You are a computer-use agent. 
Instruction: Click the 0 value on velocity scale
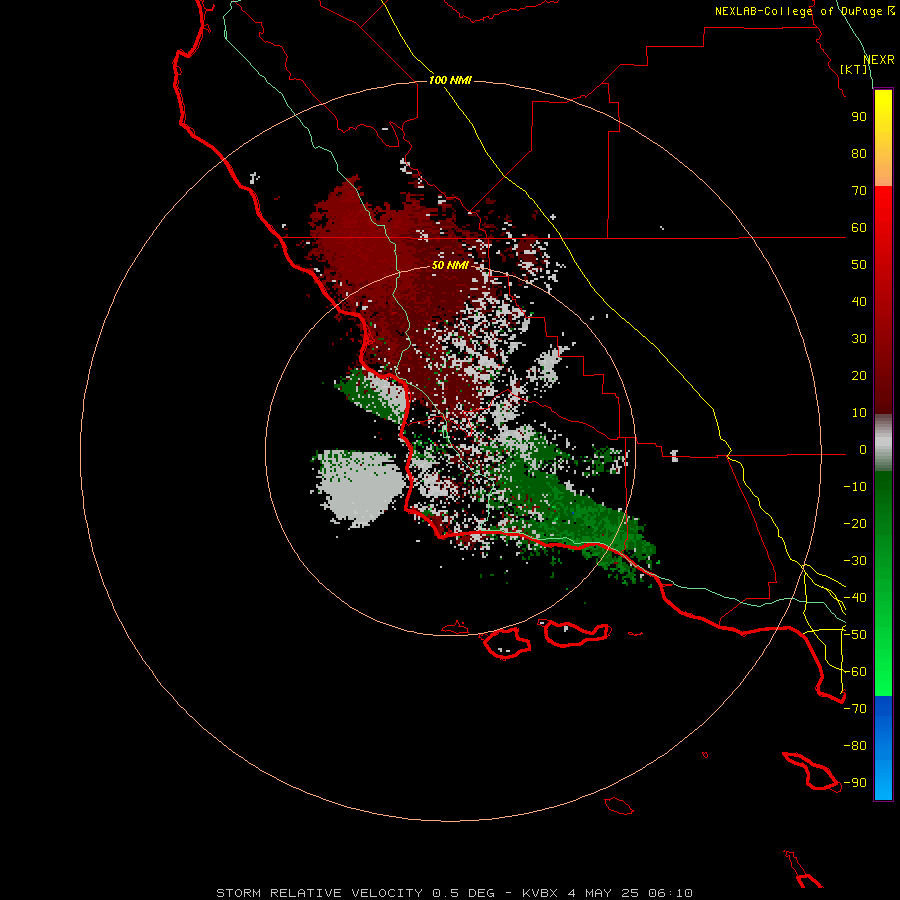[863, 449]
